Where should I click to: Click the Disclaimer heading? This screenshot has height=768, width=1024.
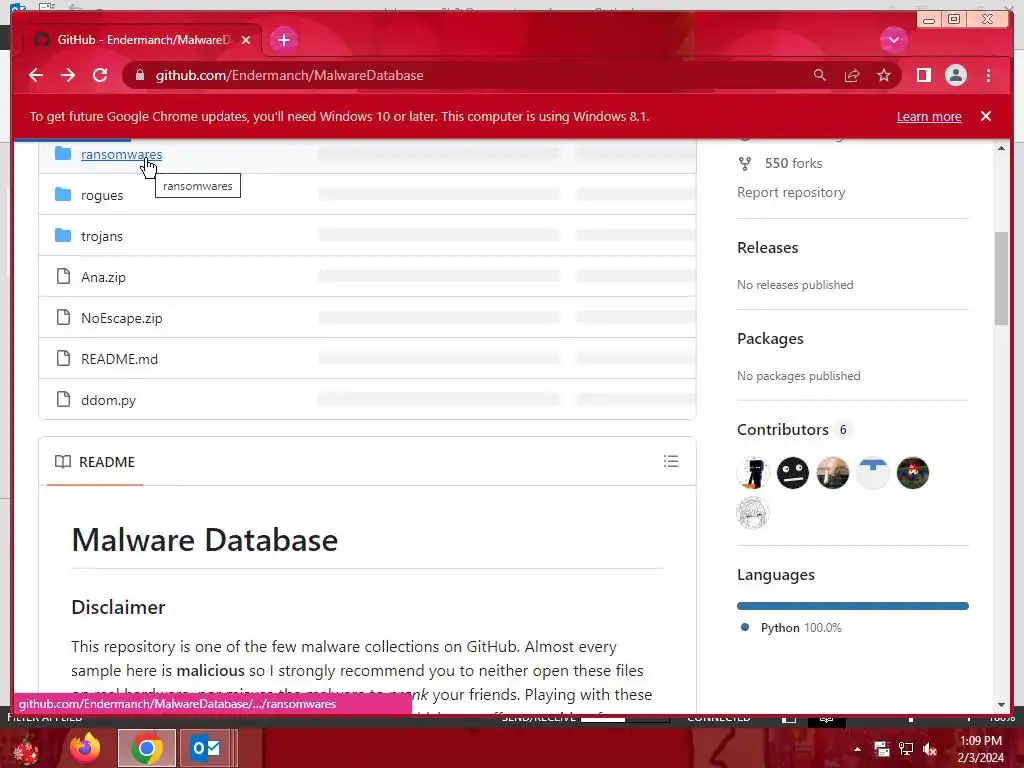point(118,607)
